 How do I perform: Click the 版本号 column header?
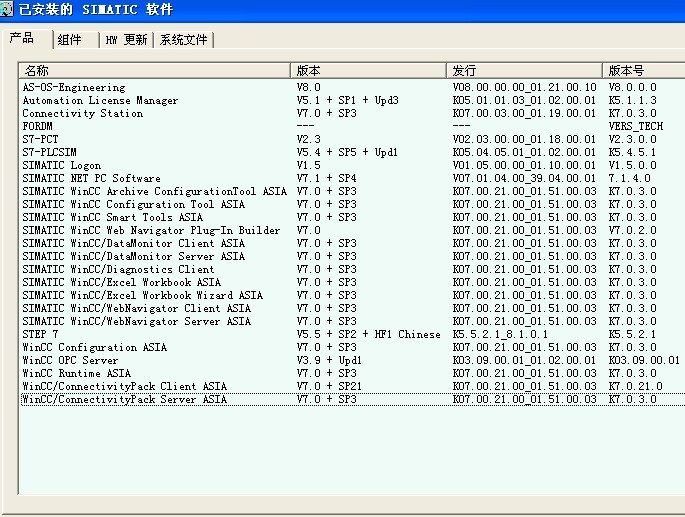click(644, 70)
